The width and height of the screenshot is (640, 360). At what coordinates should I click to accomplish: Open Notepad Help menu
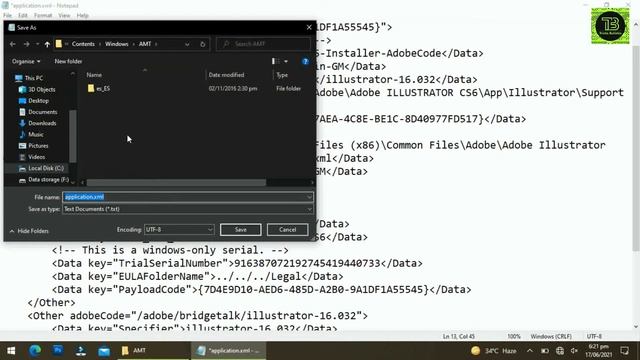pos(82,16)
